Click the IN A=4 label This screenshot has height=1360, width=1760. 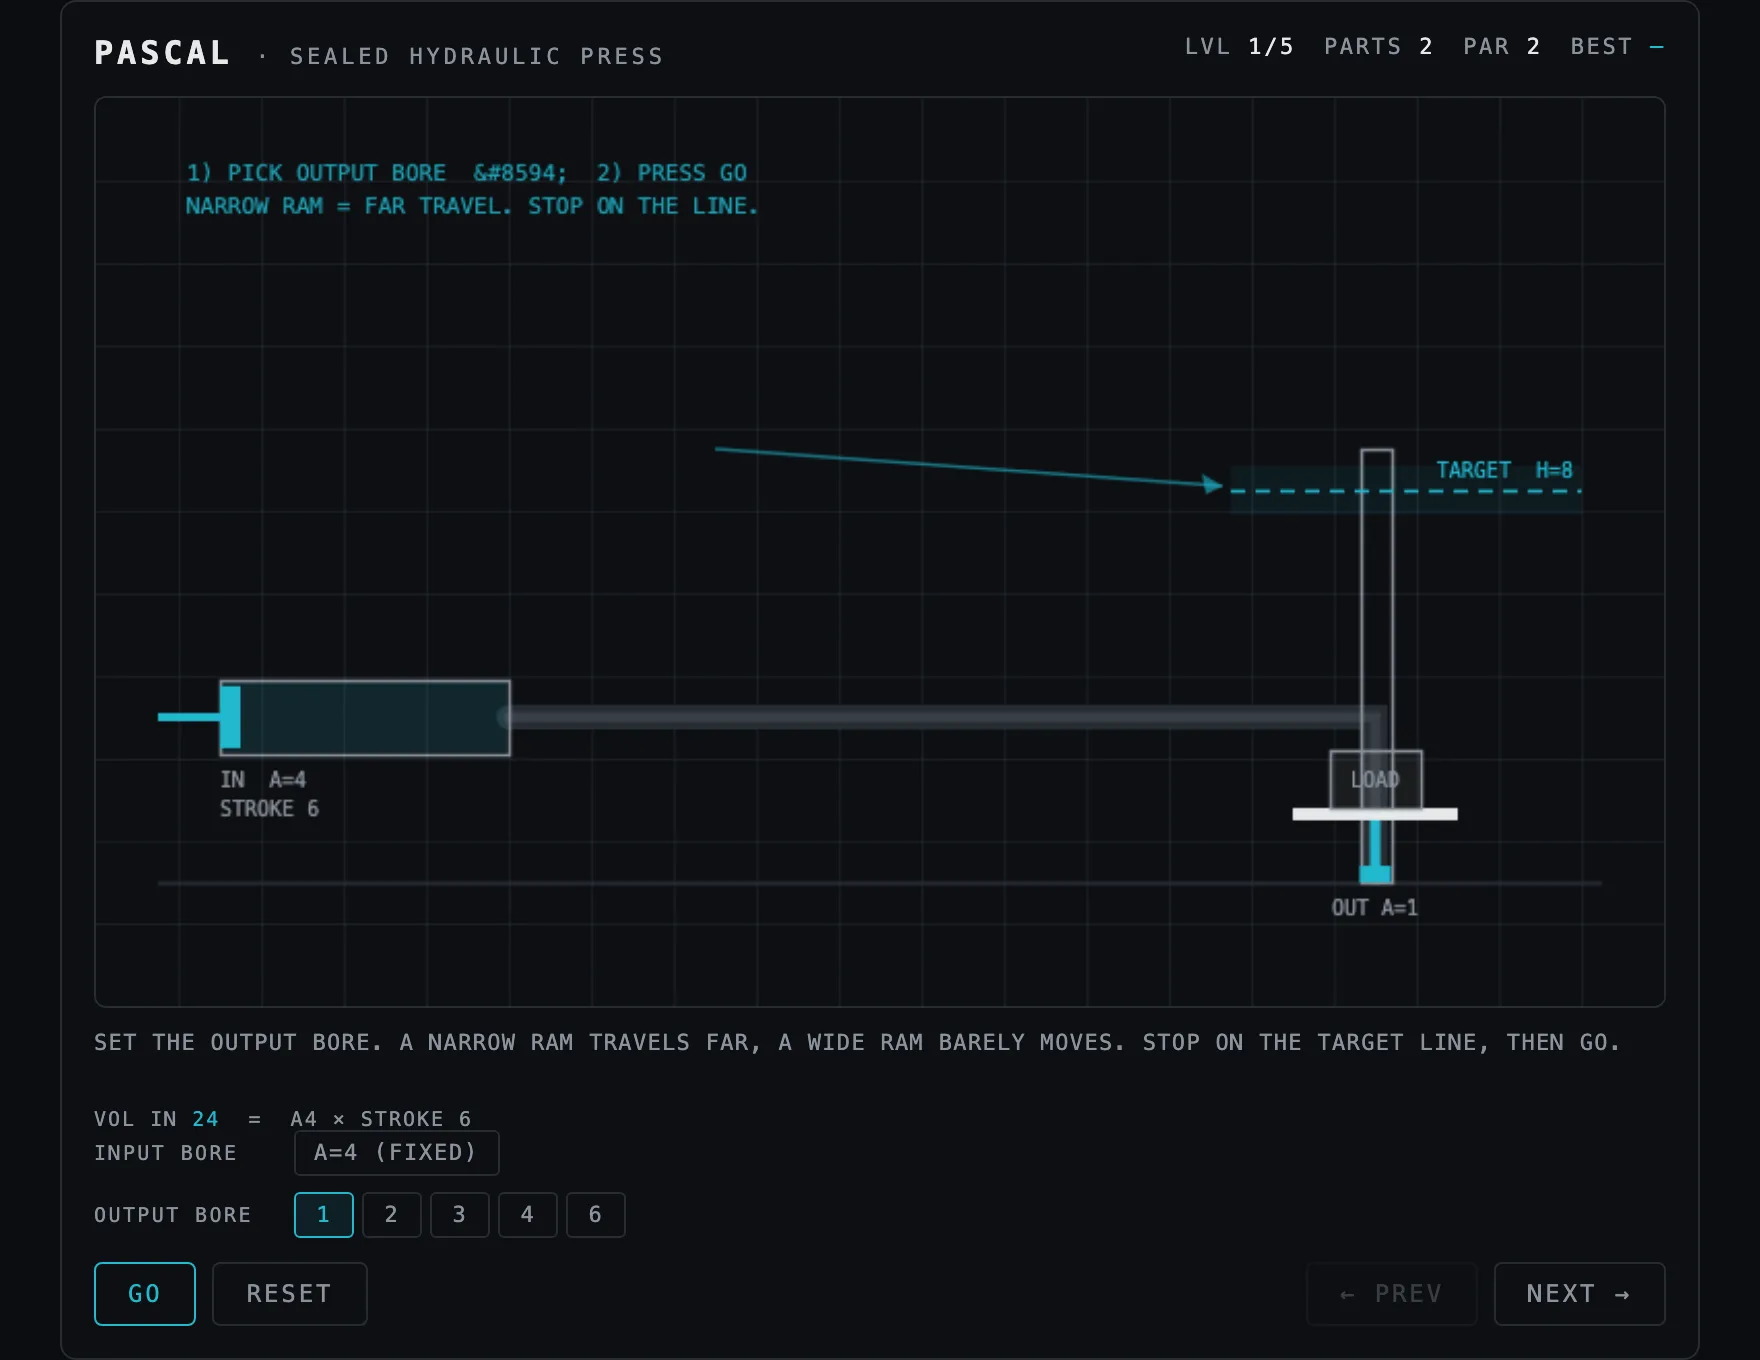tap(263, 779)
